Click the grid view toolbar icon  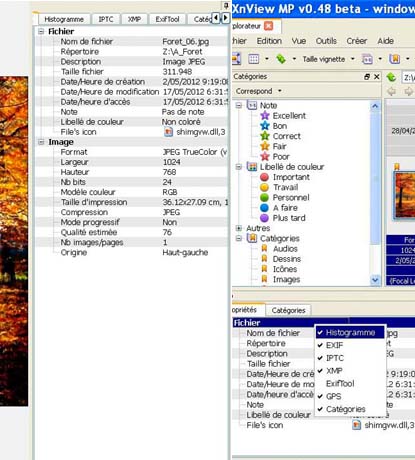pyautogui.click(x=254, y=59)
